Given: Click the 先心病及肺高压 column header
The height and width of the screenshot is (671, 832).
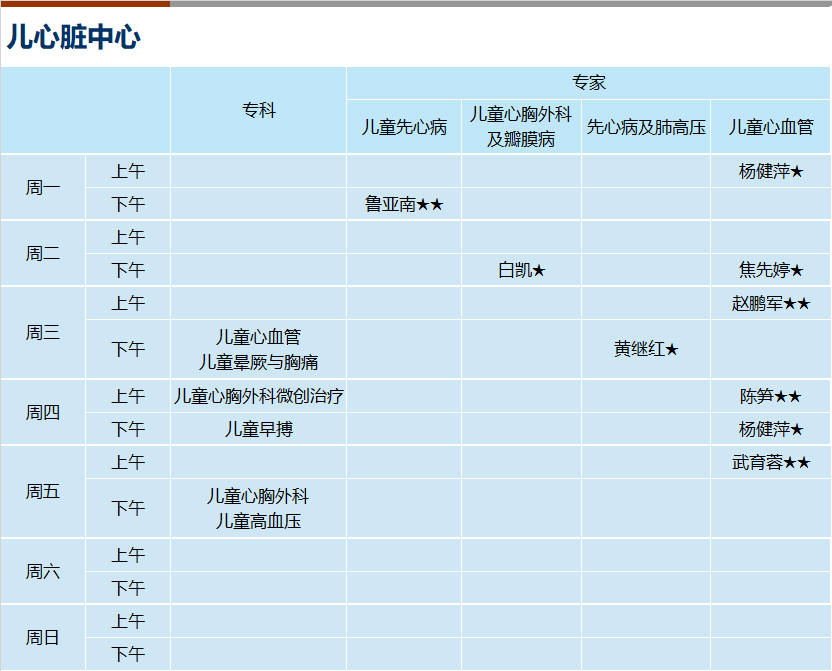Looking at the screenshot, I should [646, 127].
